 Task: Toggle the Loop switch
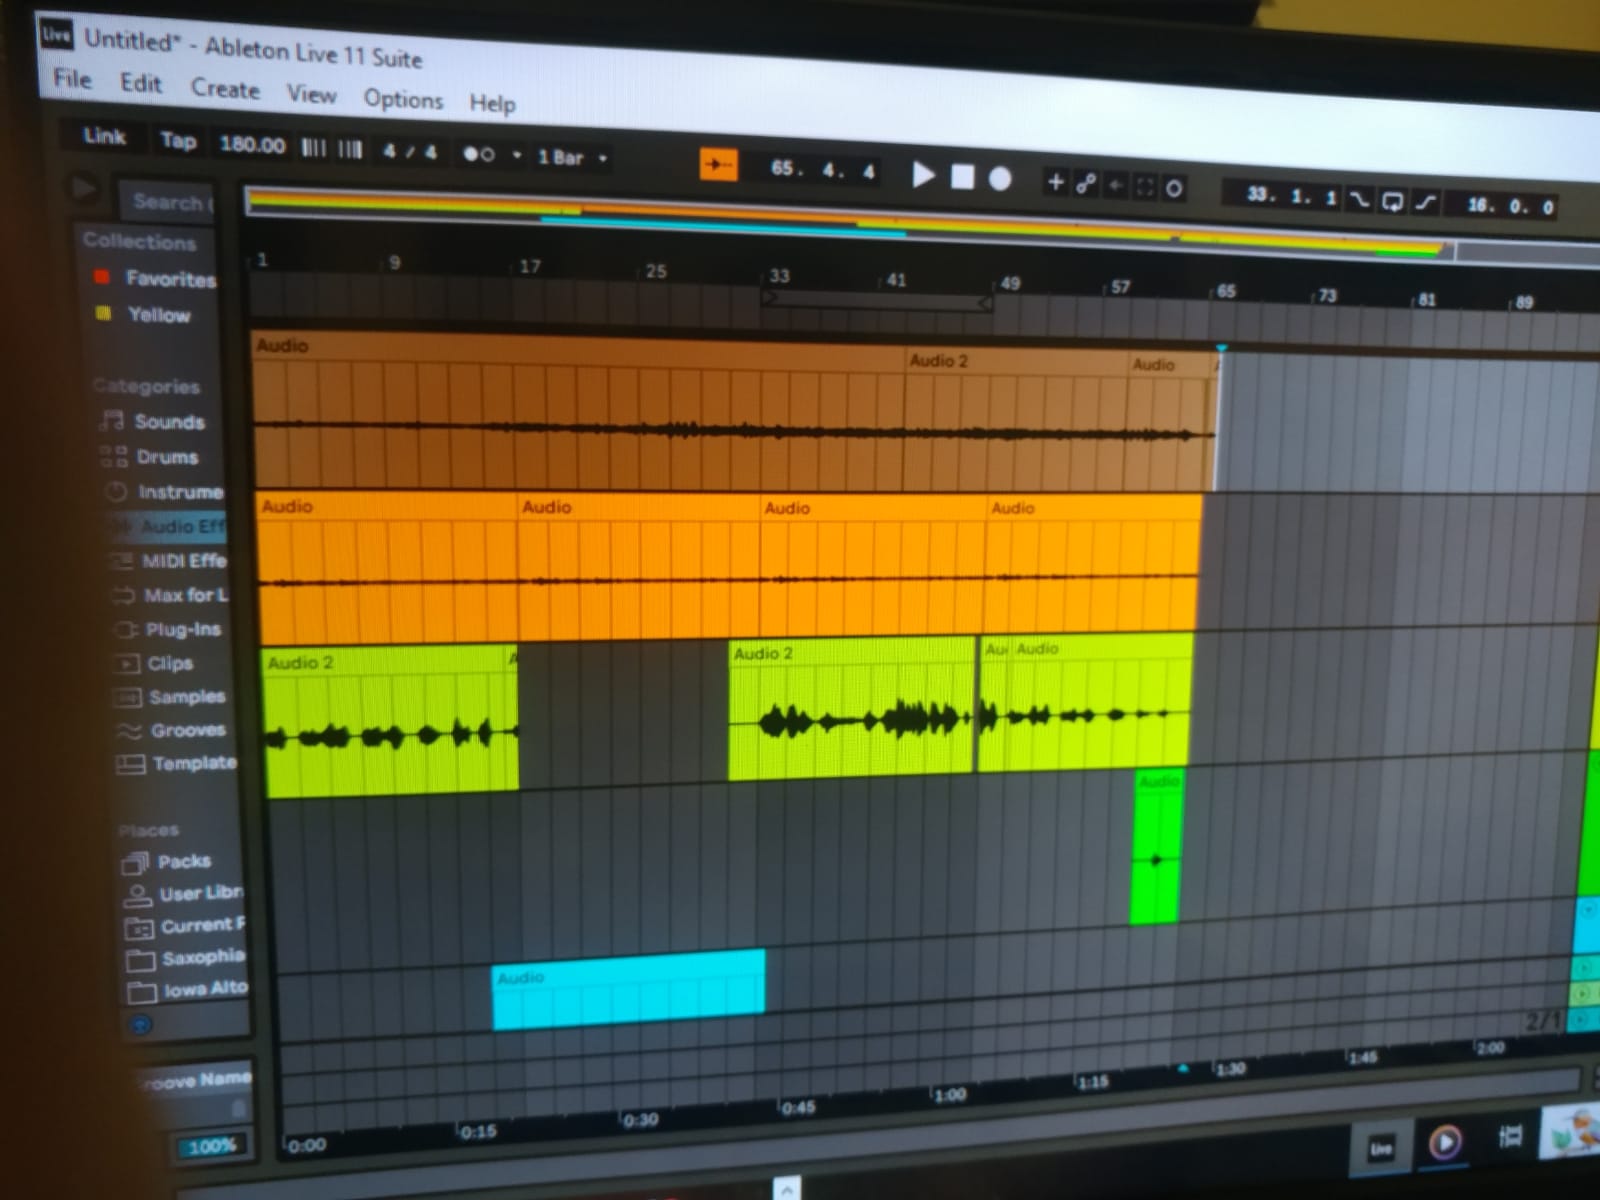(1392, 201)
